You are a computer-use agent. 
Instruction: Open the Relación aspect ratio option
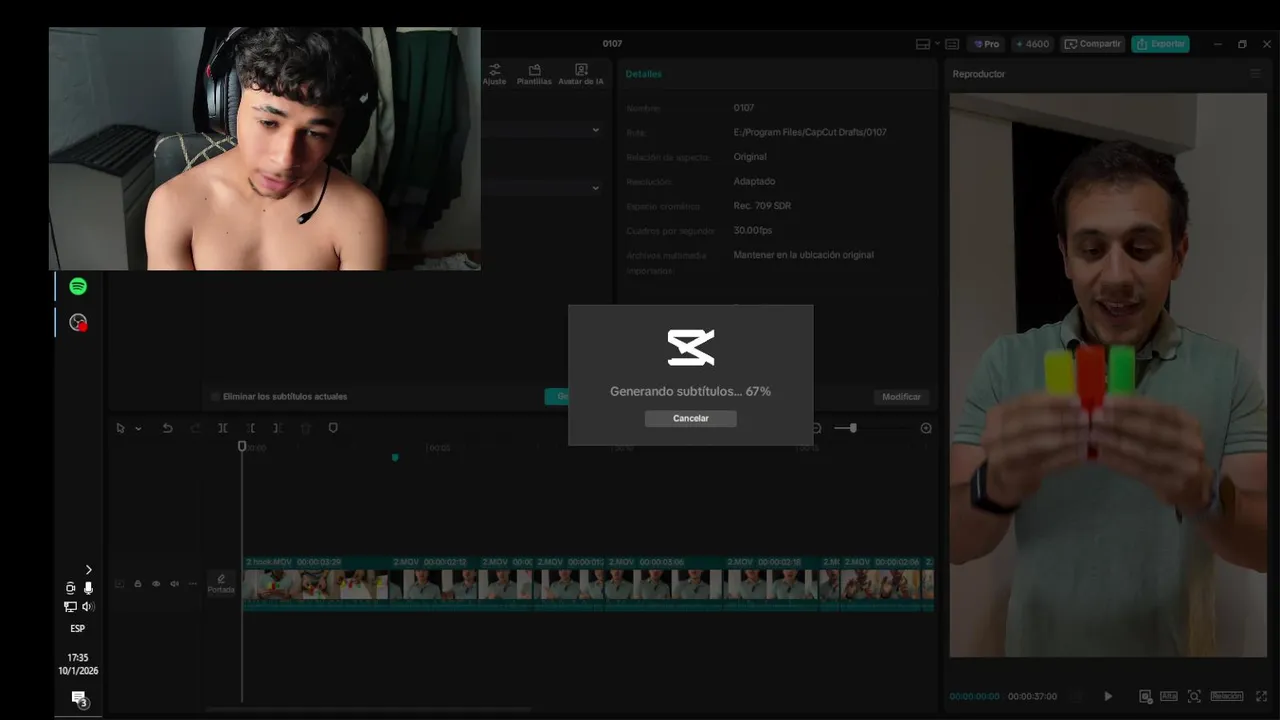1227,696
